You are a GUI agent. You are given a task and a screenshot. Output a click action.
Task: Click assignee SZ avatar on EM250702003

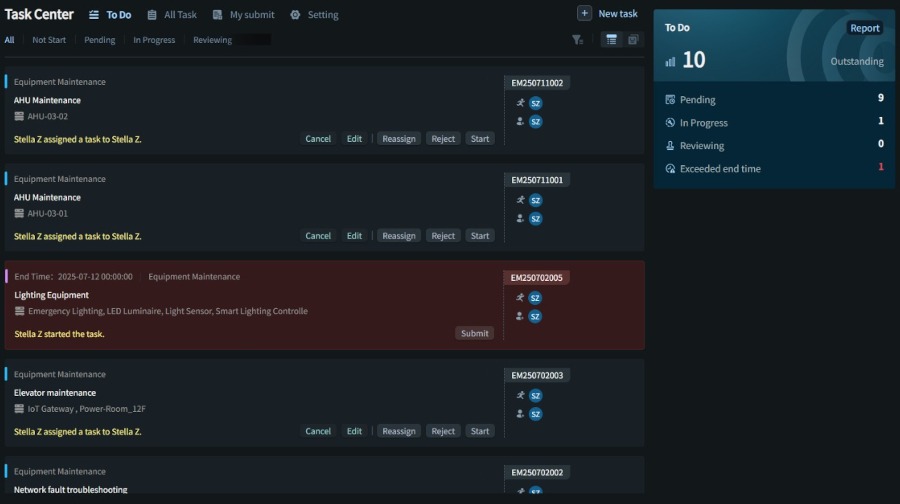[536, 414]
